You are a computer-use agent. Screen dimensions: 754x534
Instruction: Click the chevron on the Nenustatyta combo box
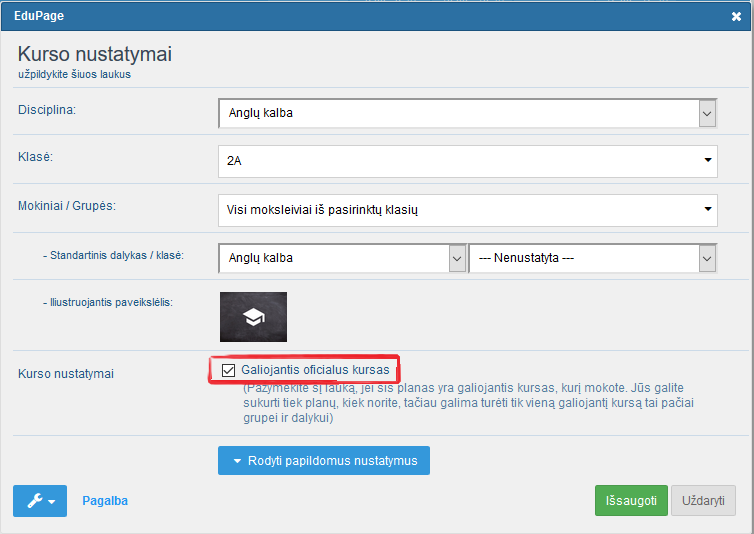point(707,258)
